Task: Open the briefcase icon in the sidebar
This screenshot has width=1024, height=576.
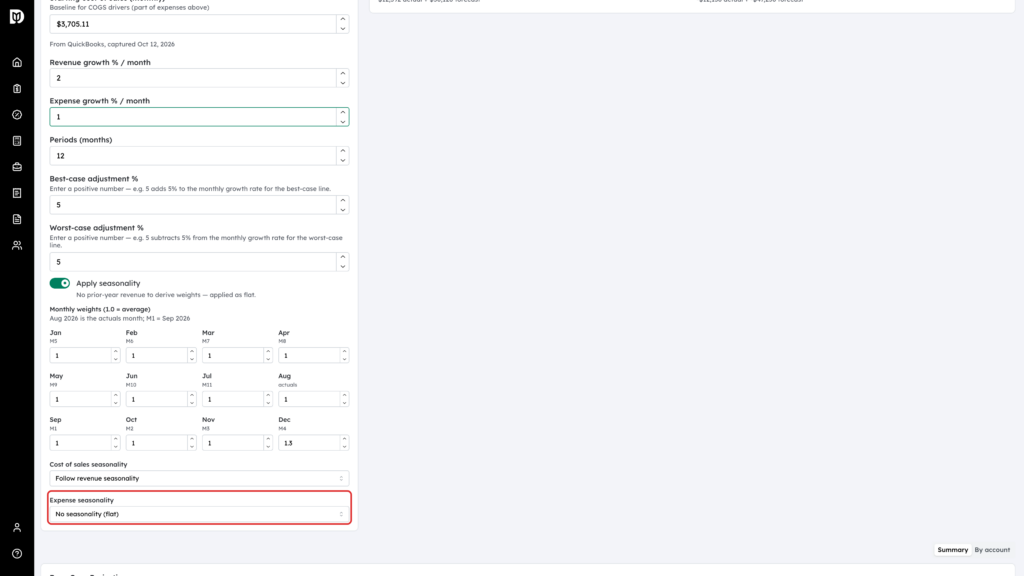Action: click(x=17, y=167)
